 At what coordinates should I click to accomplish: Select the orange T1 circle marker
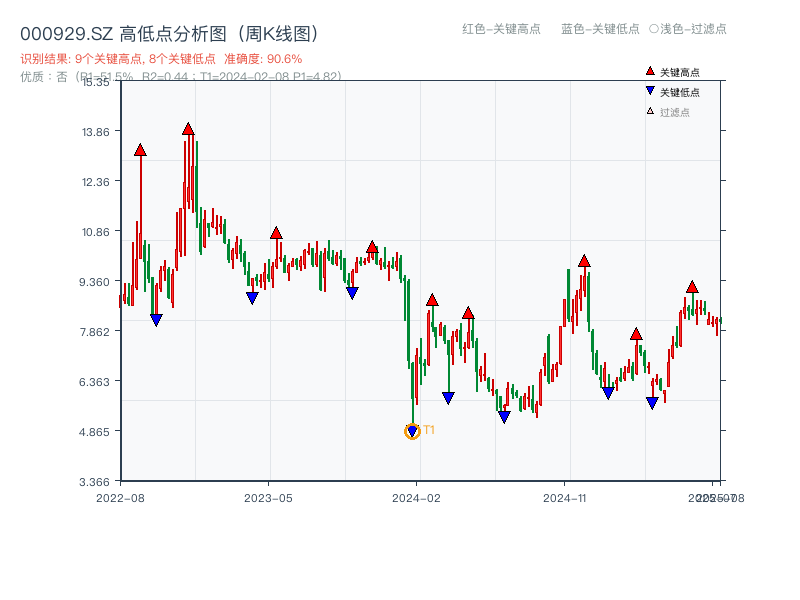[412, 431]
